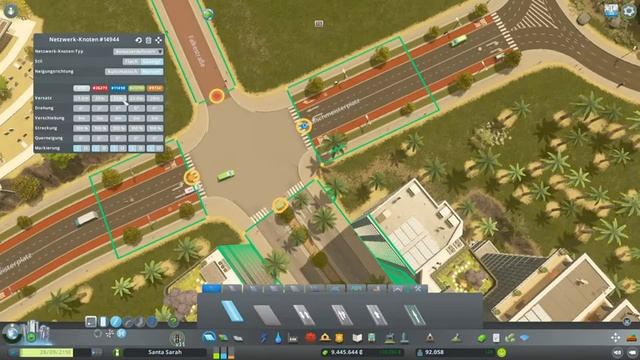
Task: Open the third tab in the road panel
Action: click(253, 289)
